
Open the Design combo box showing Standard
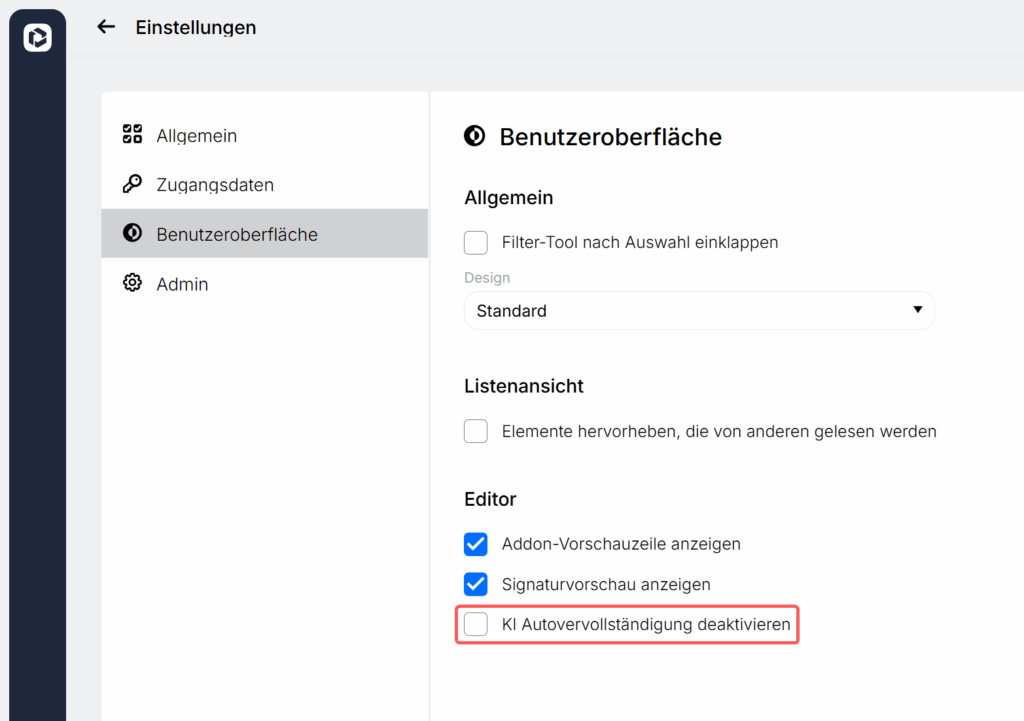coord(690,311)
